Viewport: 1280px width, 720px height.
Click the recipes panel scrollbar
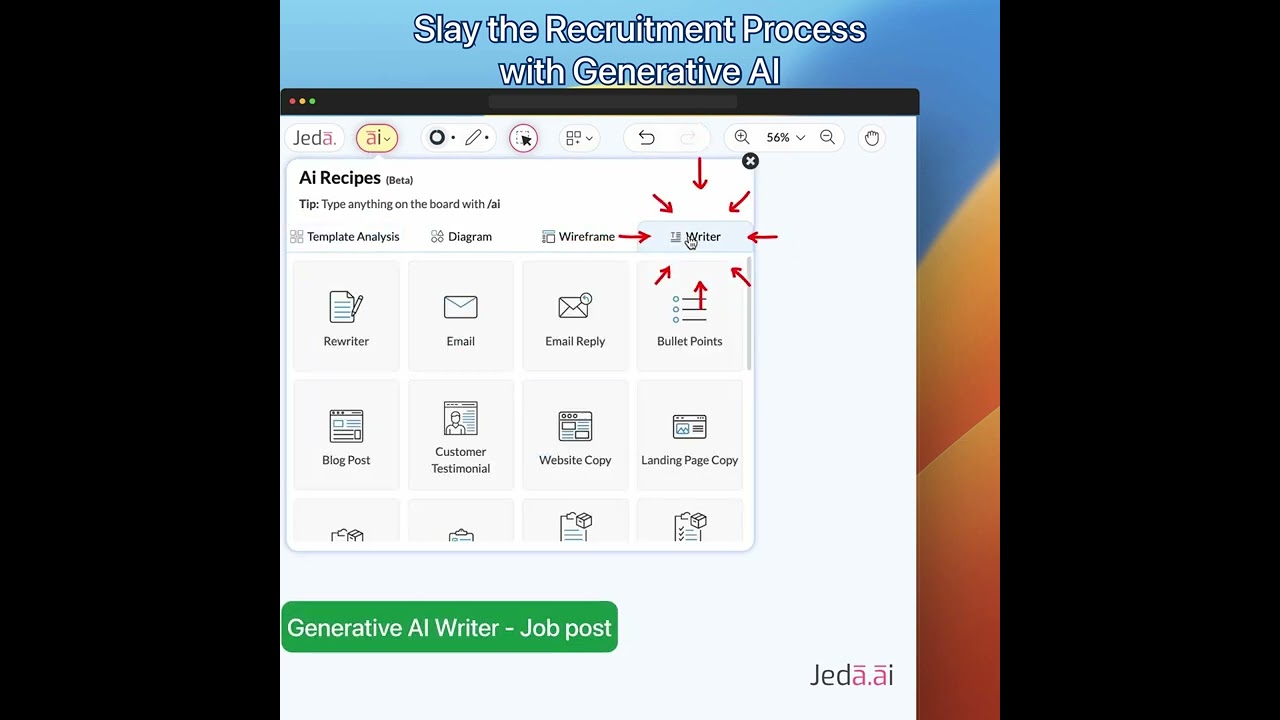pos(748,313)
